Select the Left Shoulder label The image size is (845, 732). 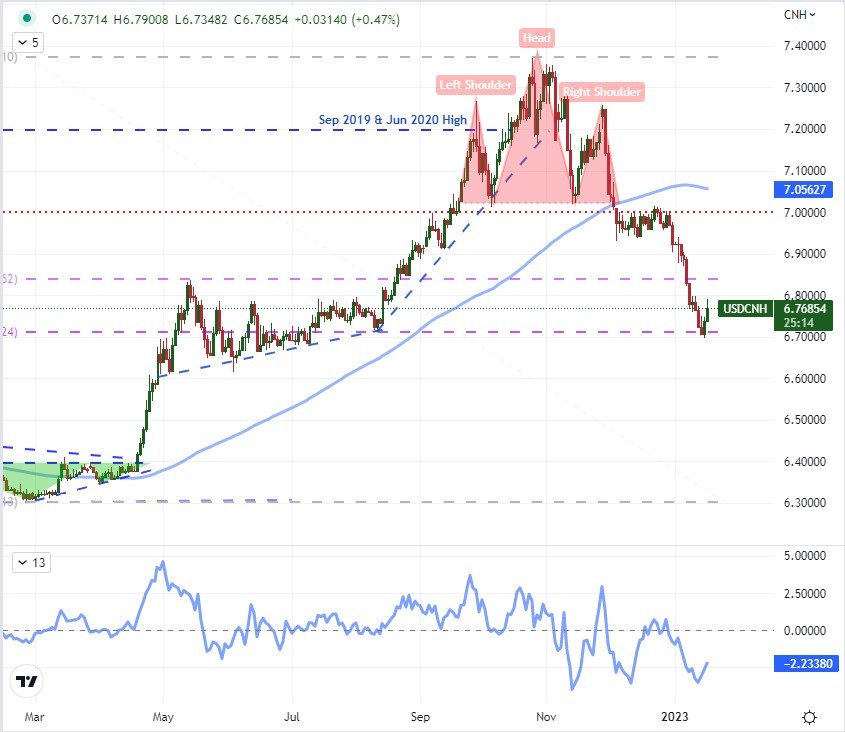coord(475,85)
